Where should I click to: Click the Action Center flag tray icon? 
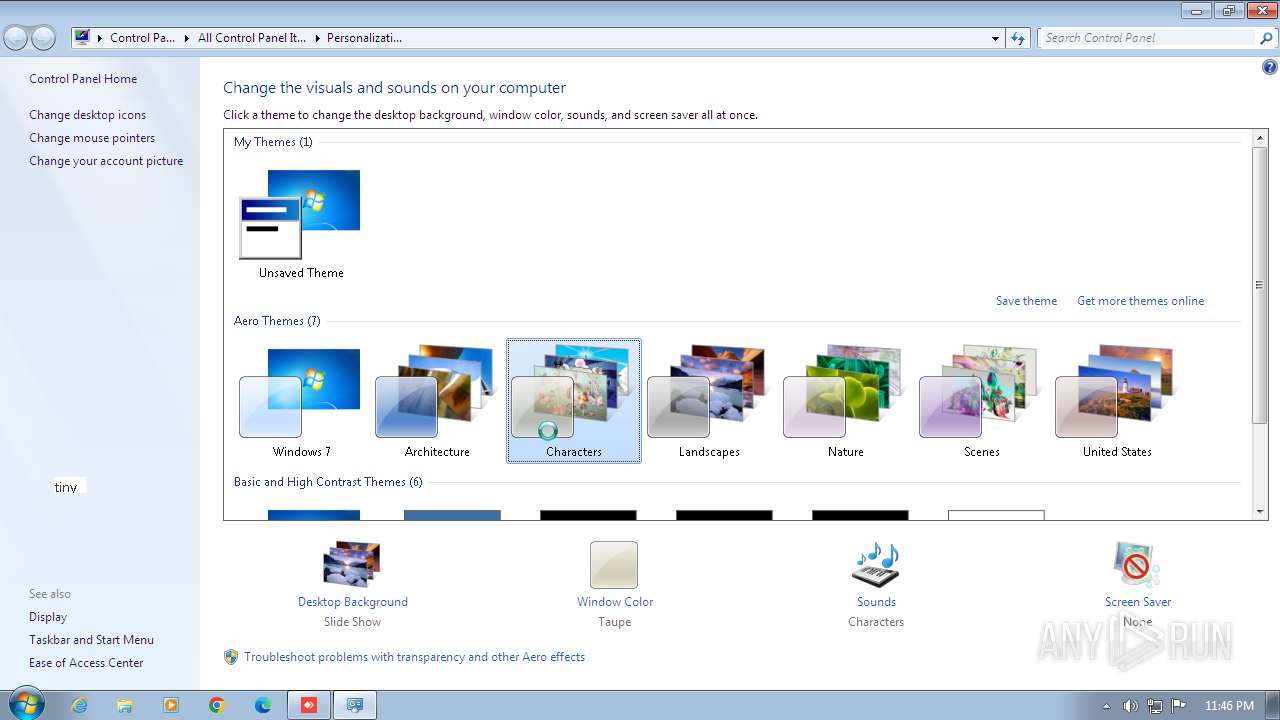pos(1179,705)
